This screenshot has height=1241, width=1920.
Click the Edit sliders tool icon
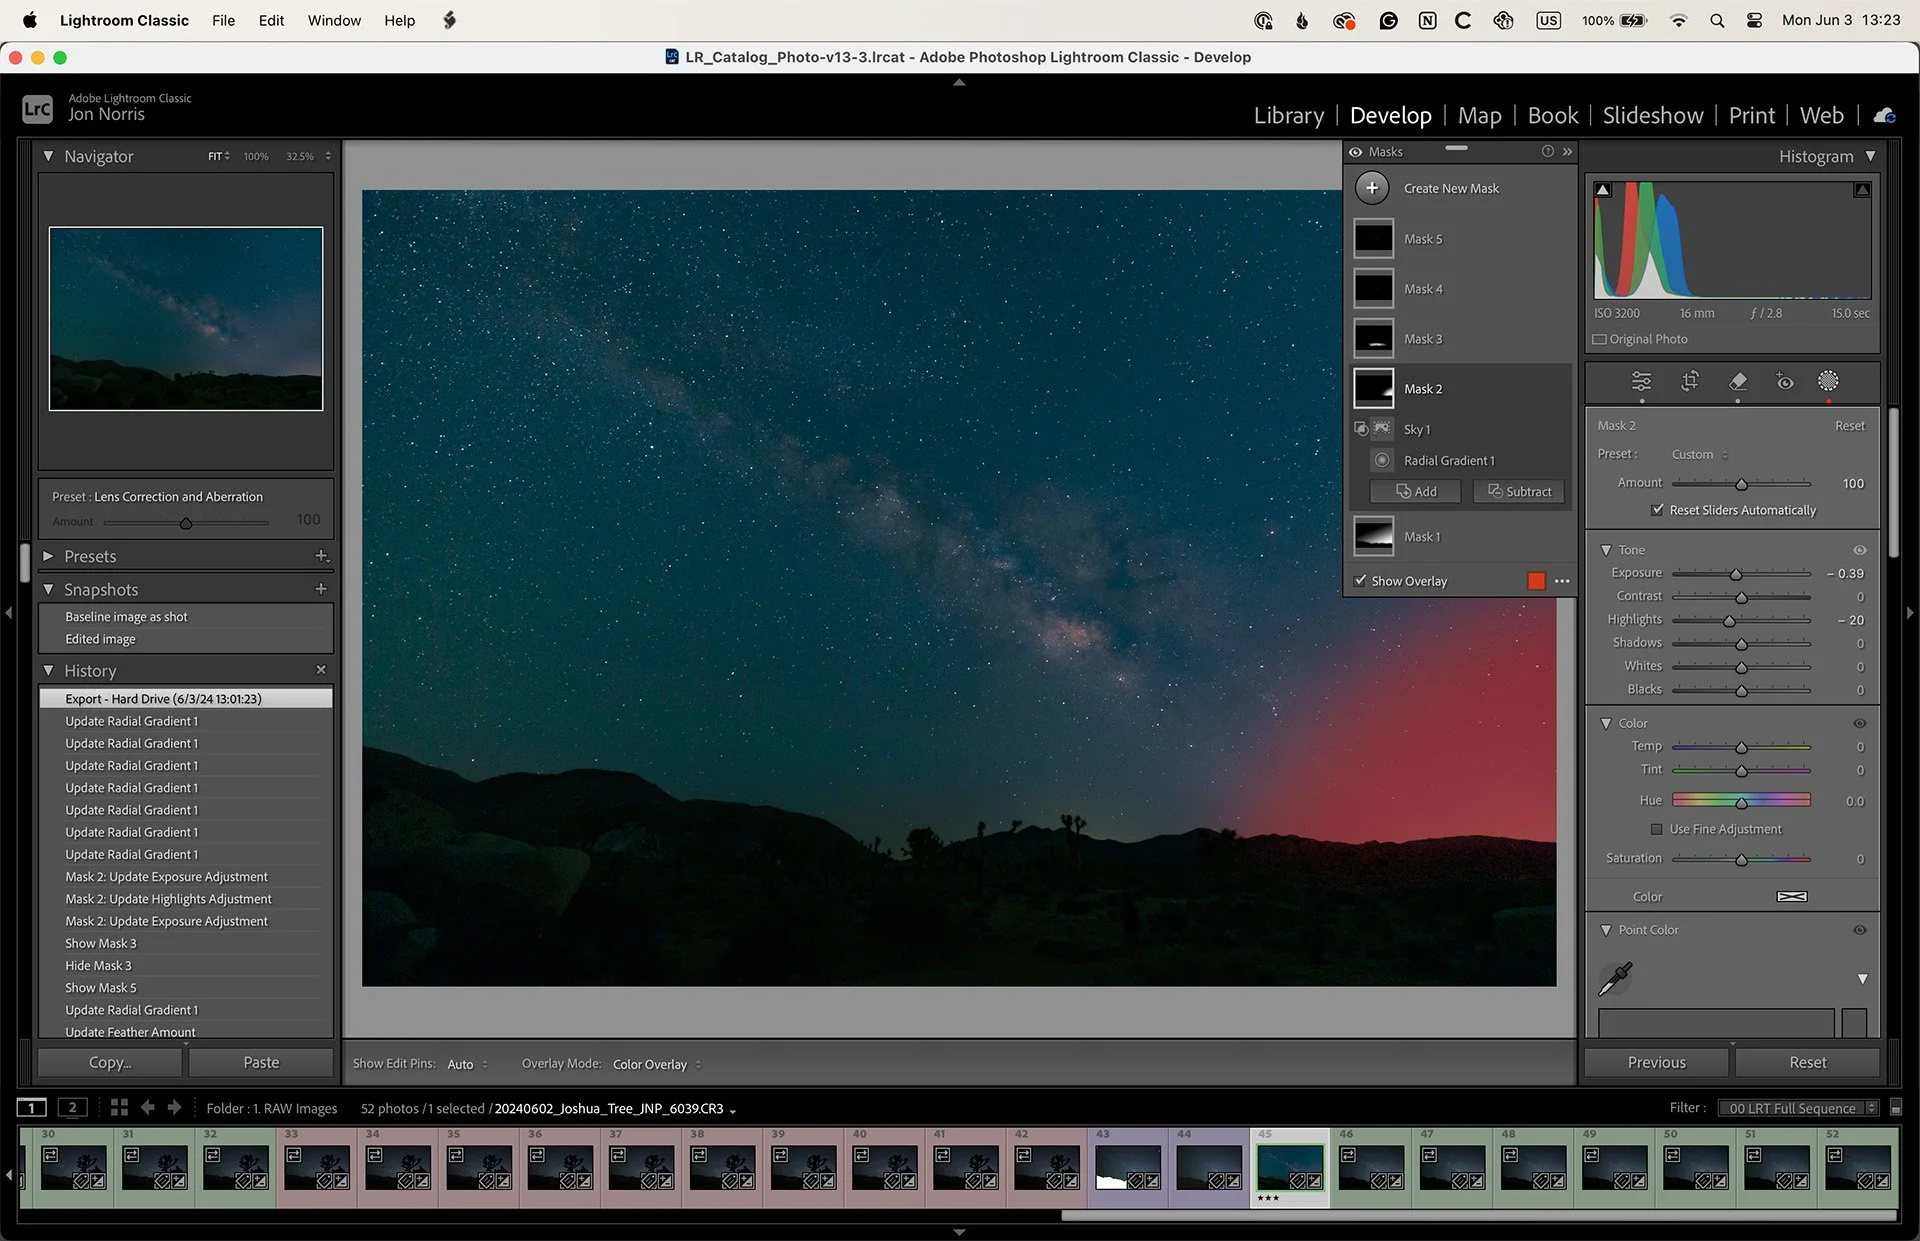(1642, 381)
